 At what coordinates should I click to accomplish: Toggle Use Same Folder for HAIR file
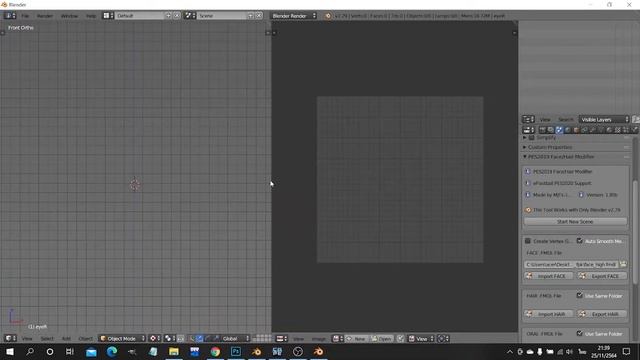point(580,296)
